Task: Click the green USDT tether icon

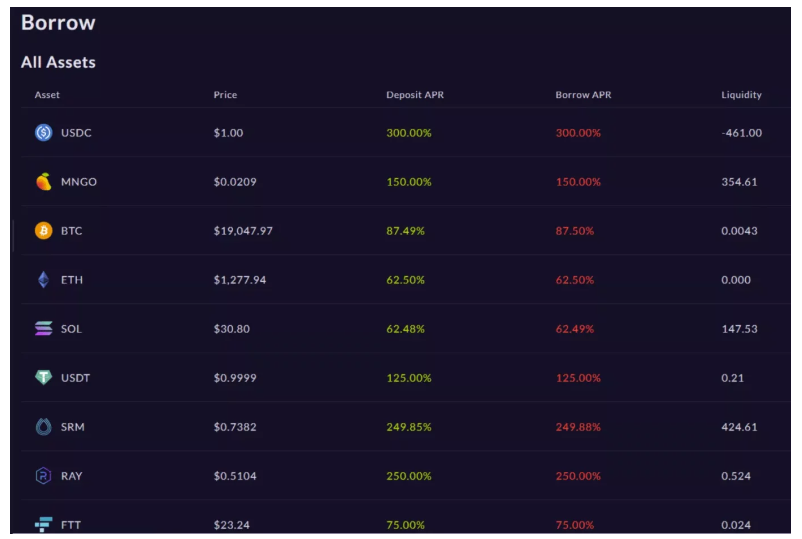Action: pos(43,377)
